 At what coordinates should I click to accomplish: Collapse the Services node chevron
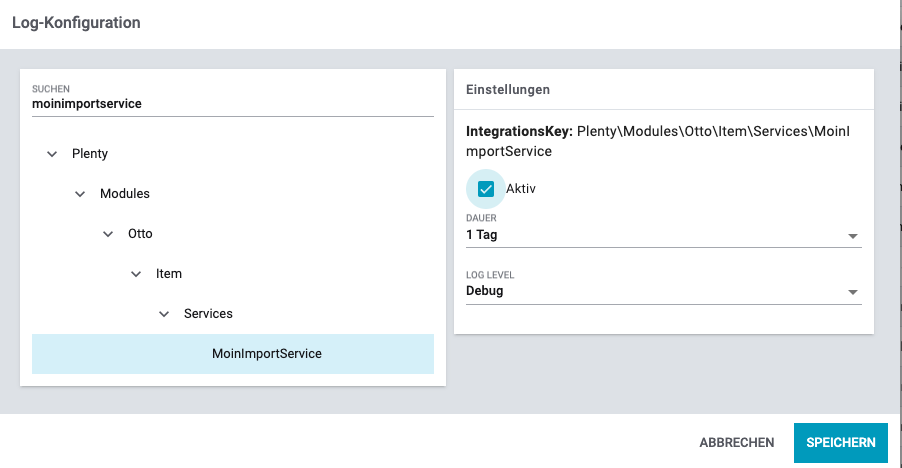click(x=164, y=314)
